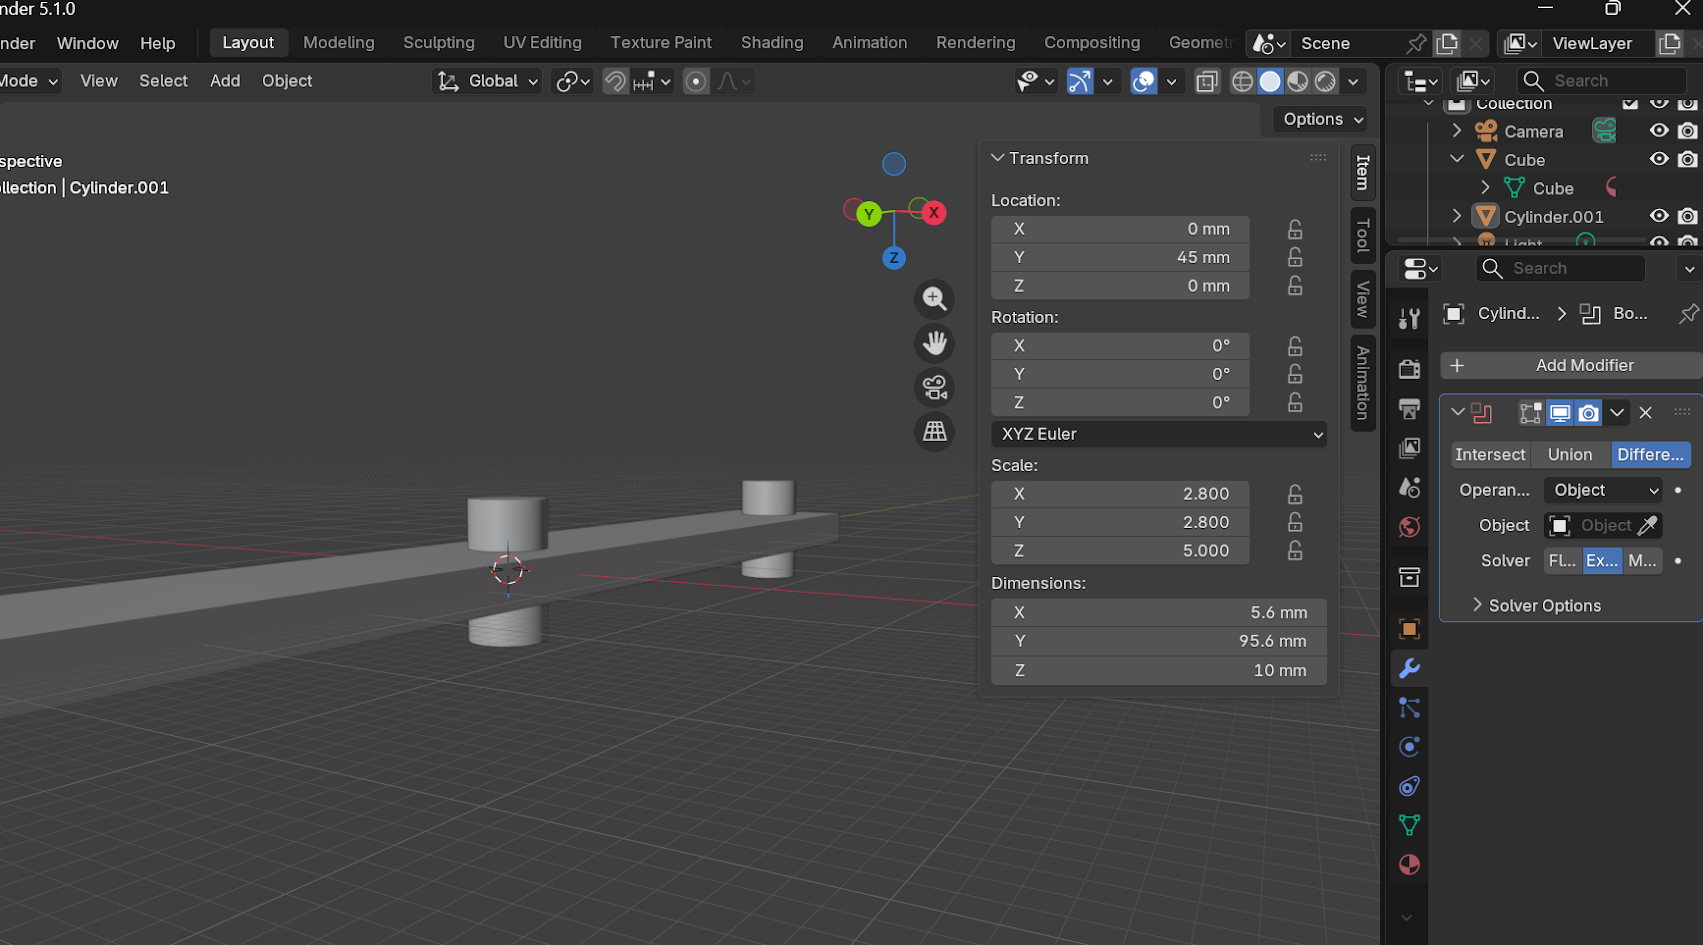Select wireframe viewport shading
The height and width of the screenshot is (945, 1703).
1242,81
